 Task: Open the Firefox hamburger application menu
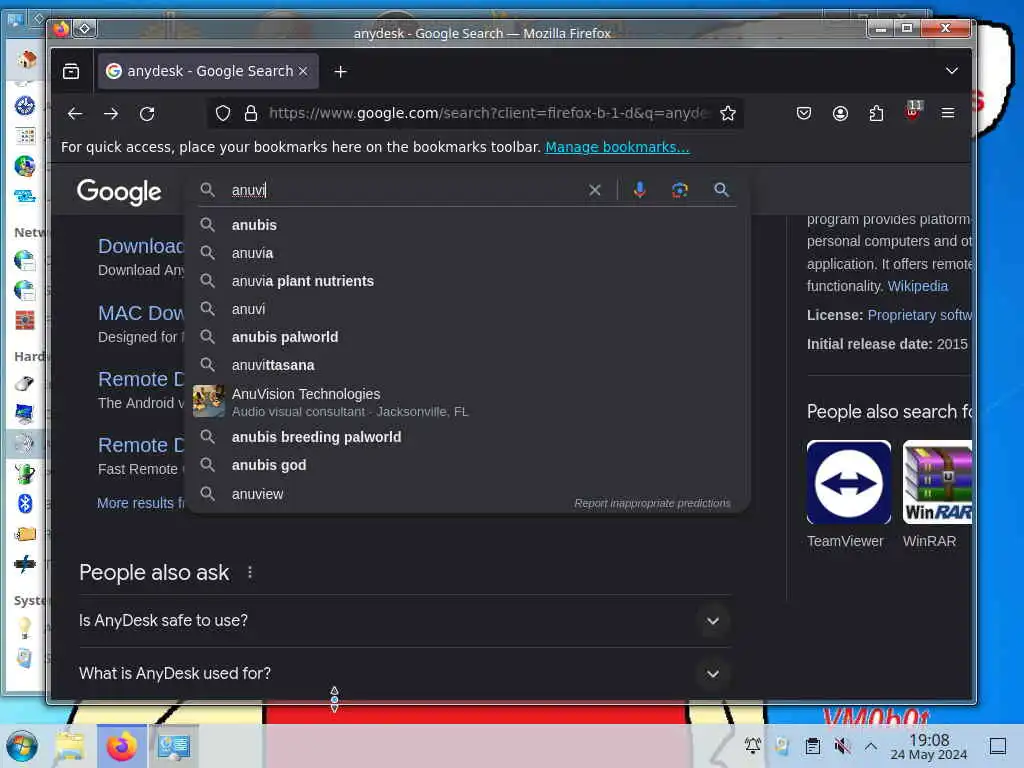click(948, 114)
